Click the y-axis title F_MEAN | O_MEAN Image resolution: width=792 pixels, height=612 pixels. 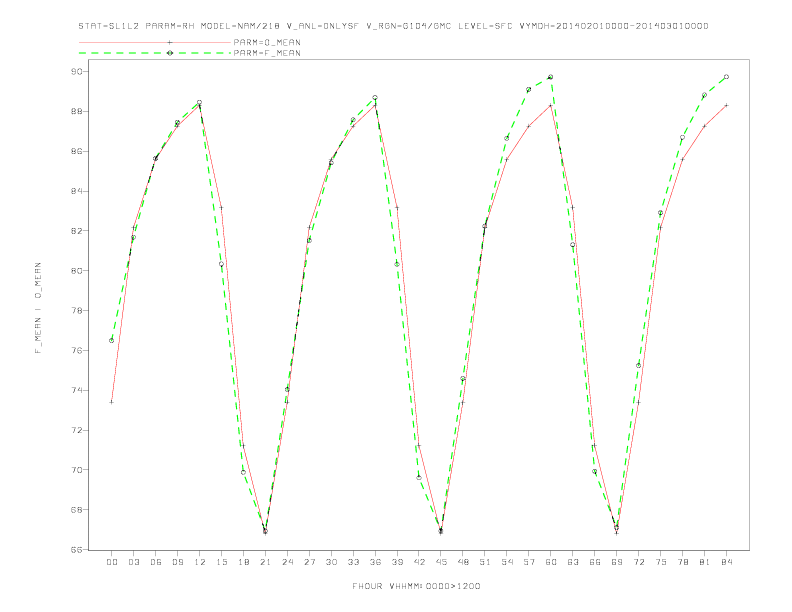click(x=38, y=308)
